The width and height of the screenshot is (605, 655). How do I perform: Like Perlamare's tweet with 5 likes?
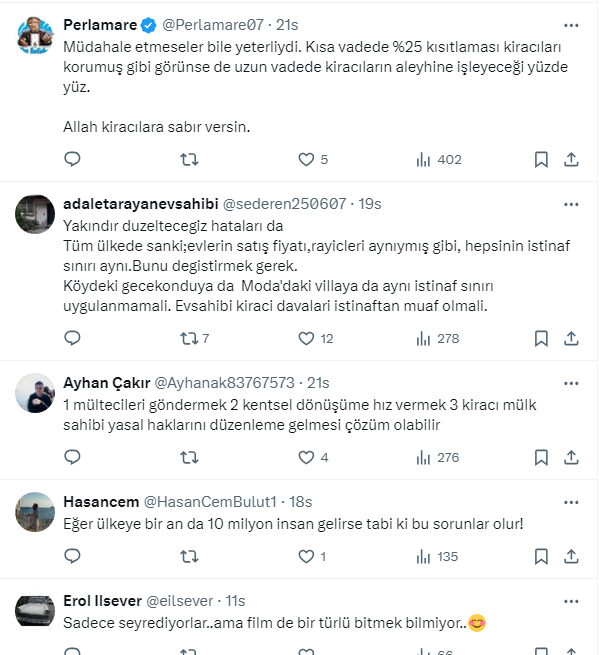click(306, 159)
